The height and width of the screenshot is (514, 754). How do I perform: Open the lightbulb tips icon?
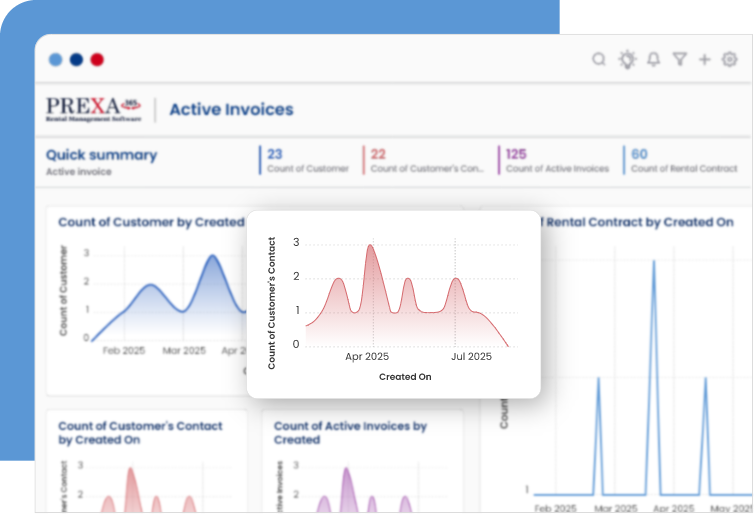tap(627, 60)
